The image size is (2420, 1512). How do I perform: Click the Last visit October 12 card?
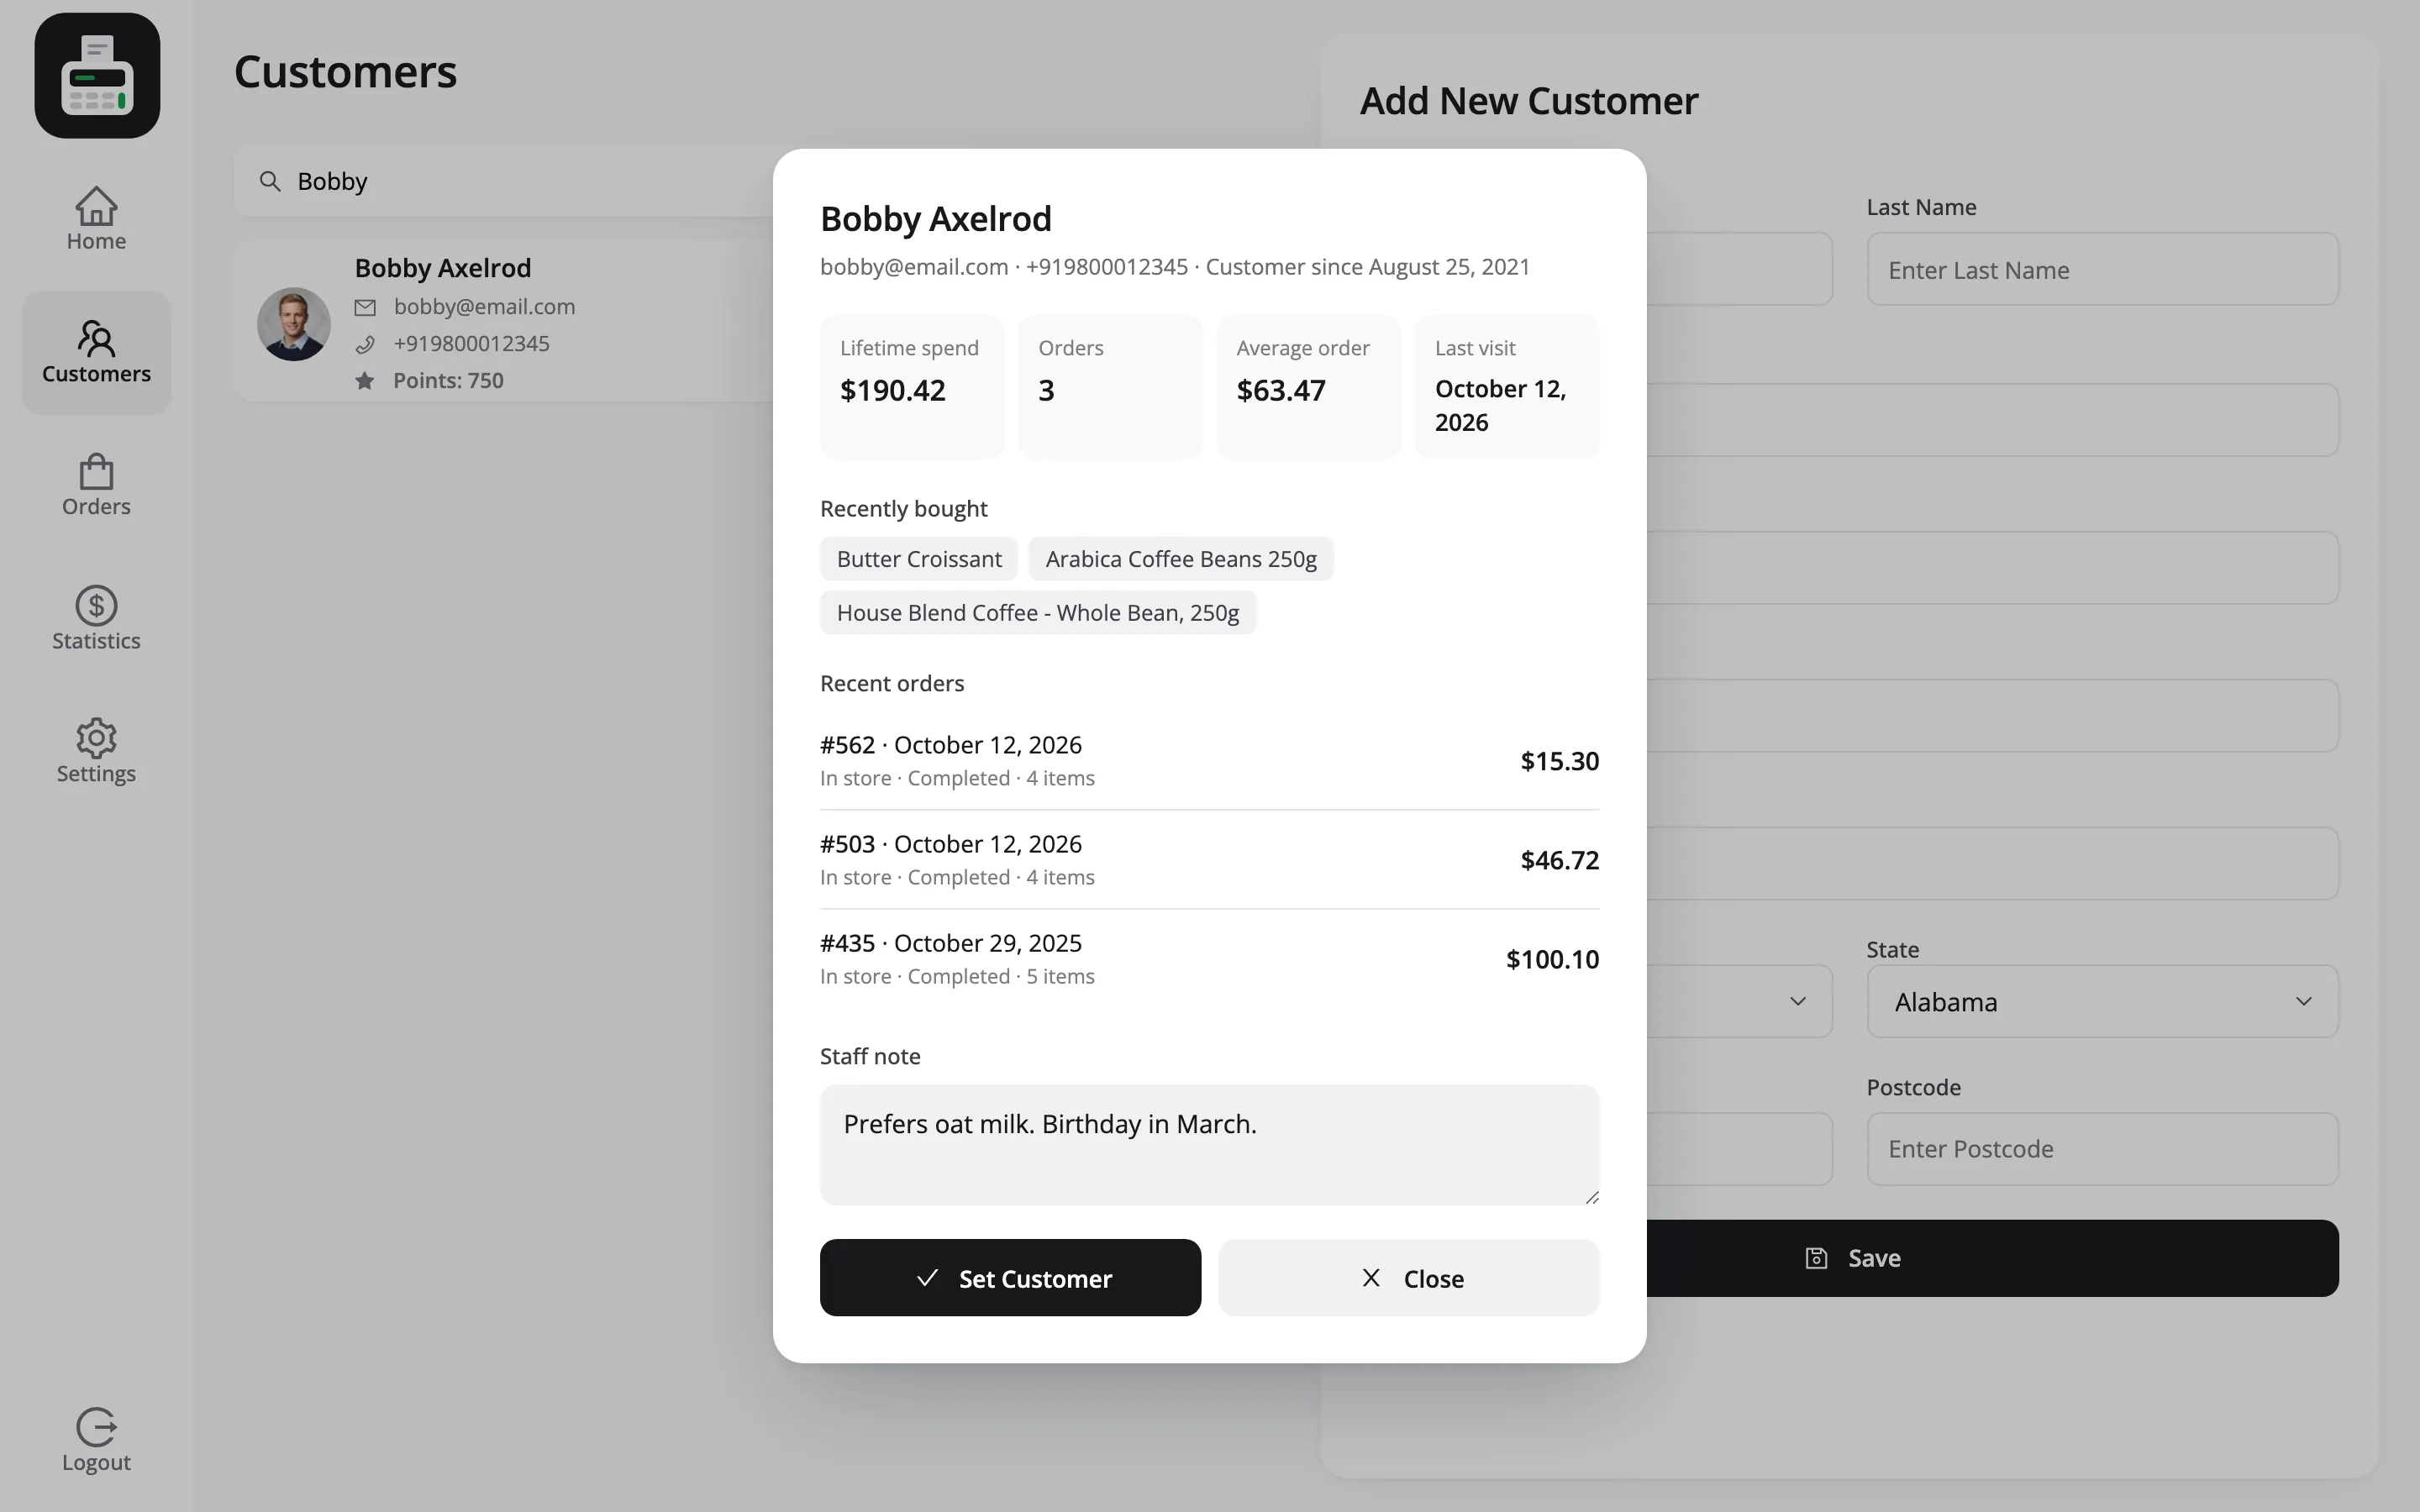[1507, 387]
